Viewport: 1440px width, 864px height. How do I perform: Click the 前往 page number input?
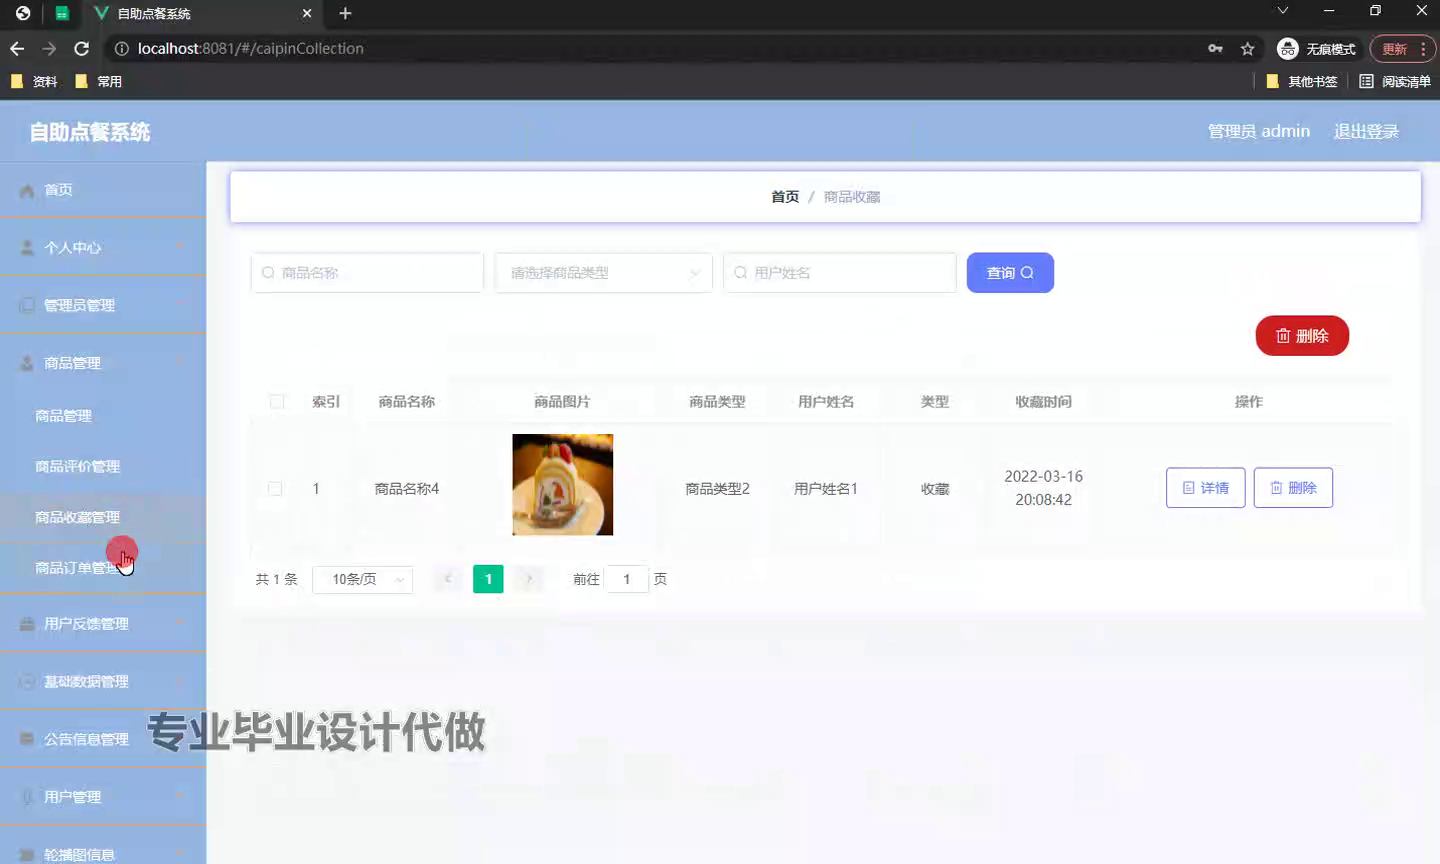click(627, 579)
